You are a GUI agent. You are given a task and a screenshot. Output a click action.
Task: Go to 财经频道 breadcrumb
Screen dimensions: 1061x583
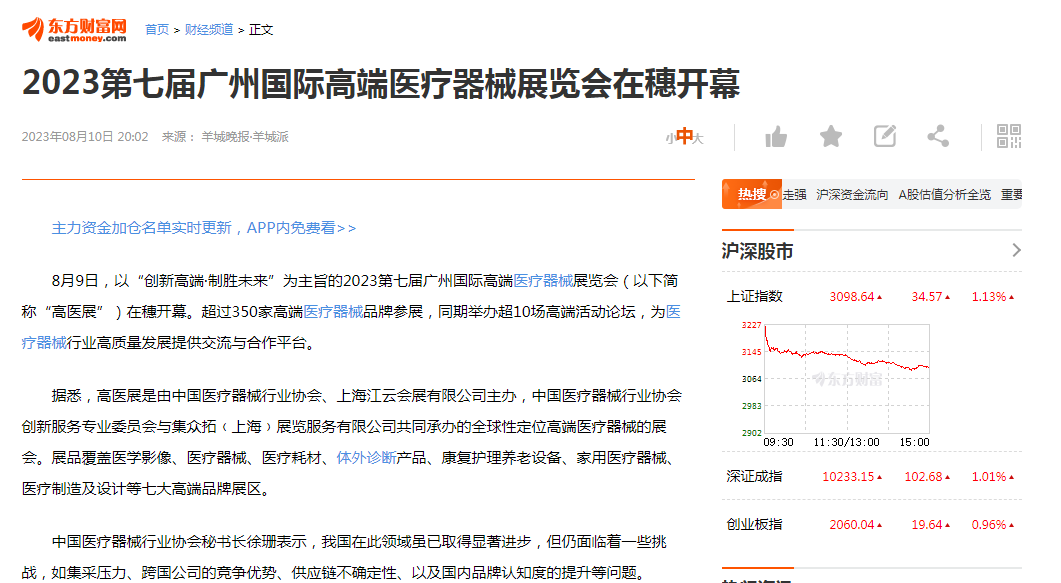(x=209, y=30)
